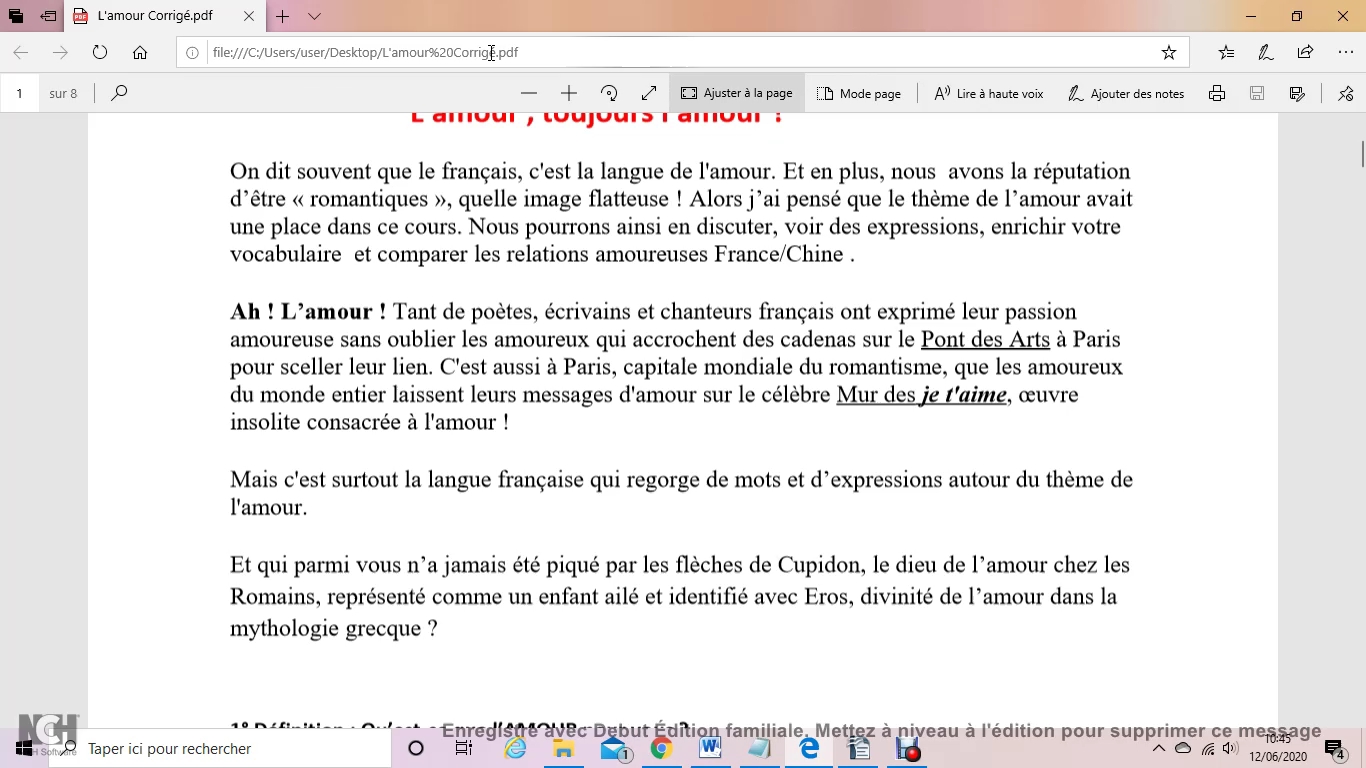The height and width of the screenshot is (768, 1366).
Task: Click the browser forward arrow
Action: [x=60, y=52]
